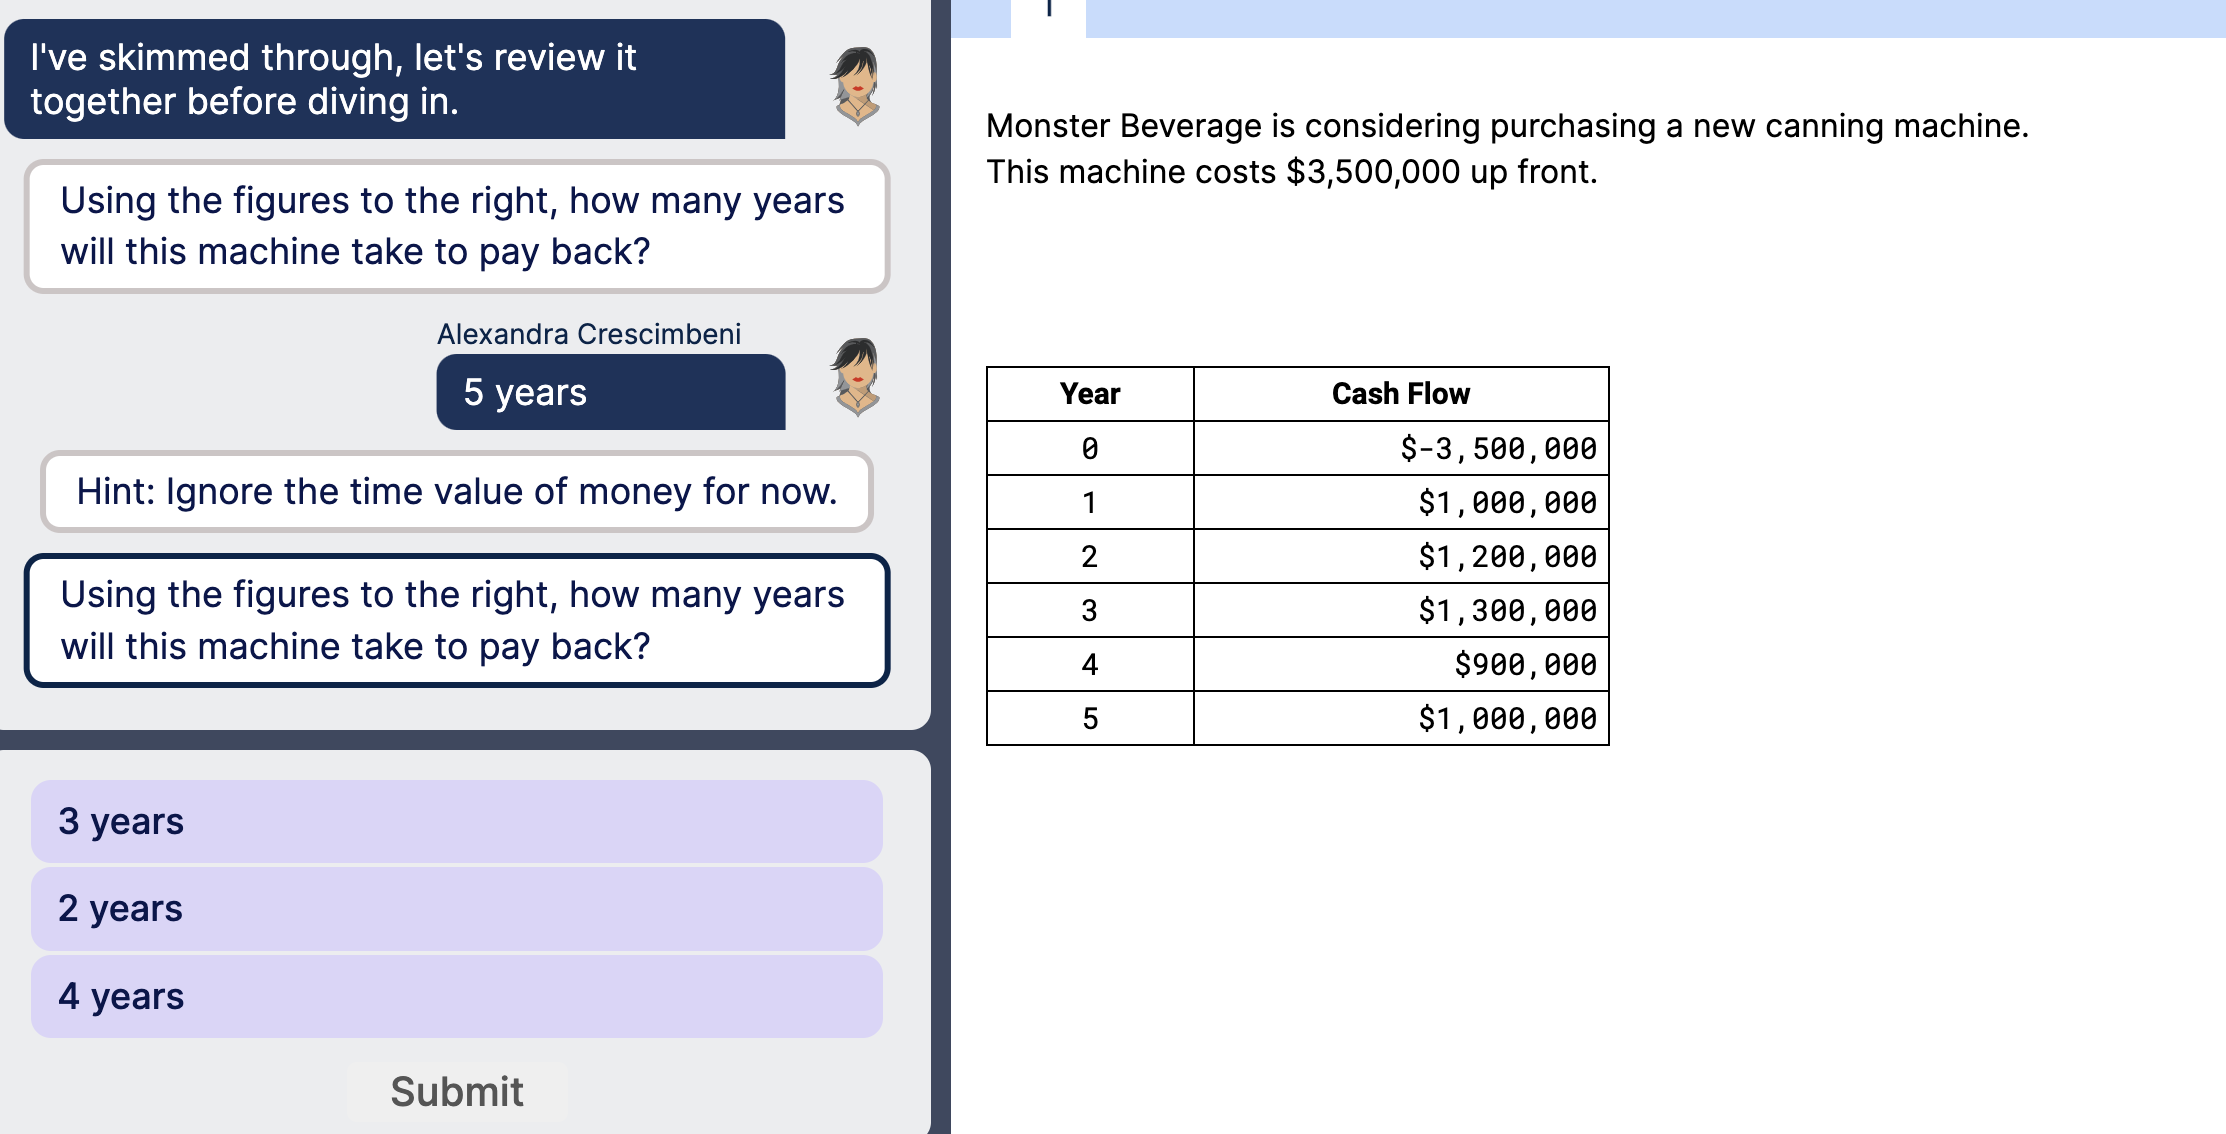The width and height of the screenshot is (2226, 1134).
Task: Click the Year 3 cash flow of $1,300,000
Action: pos(1505,610)
